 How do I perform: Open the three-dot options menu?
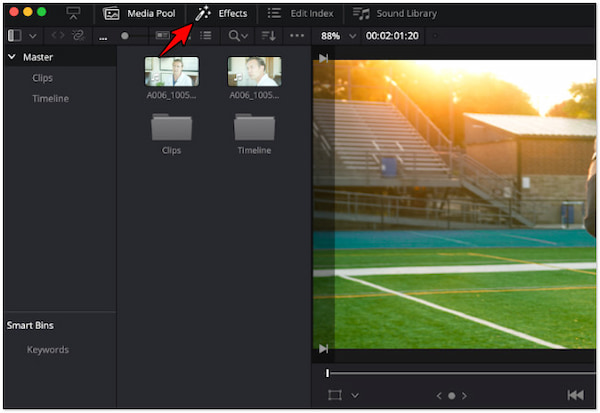(296, 36)
